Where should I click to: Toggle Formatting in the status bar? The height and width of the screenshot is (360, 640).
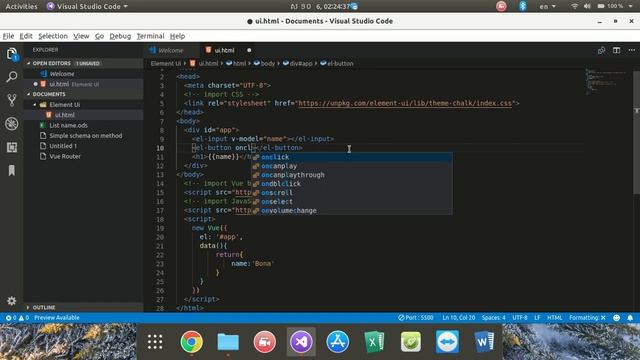587,318
